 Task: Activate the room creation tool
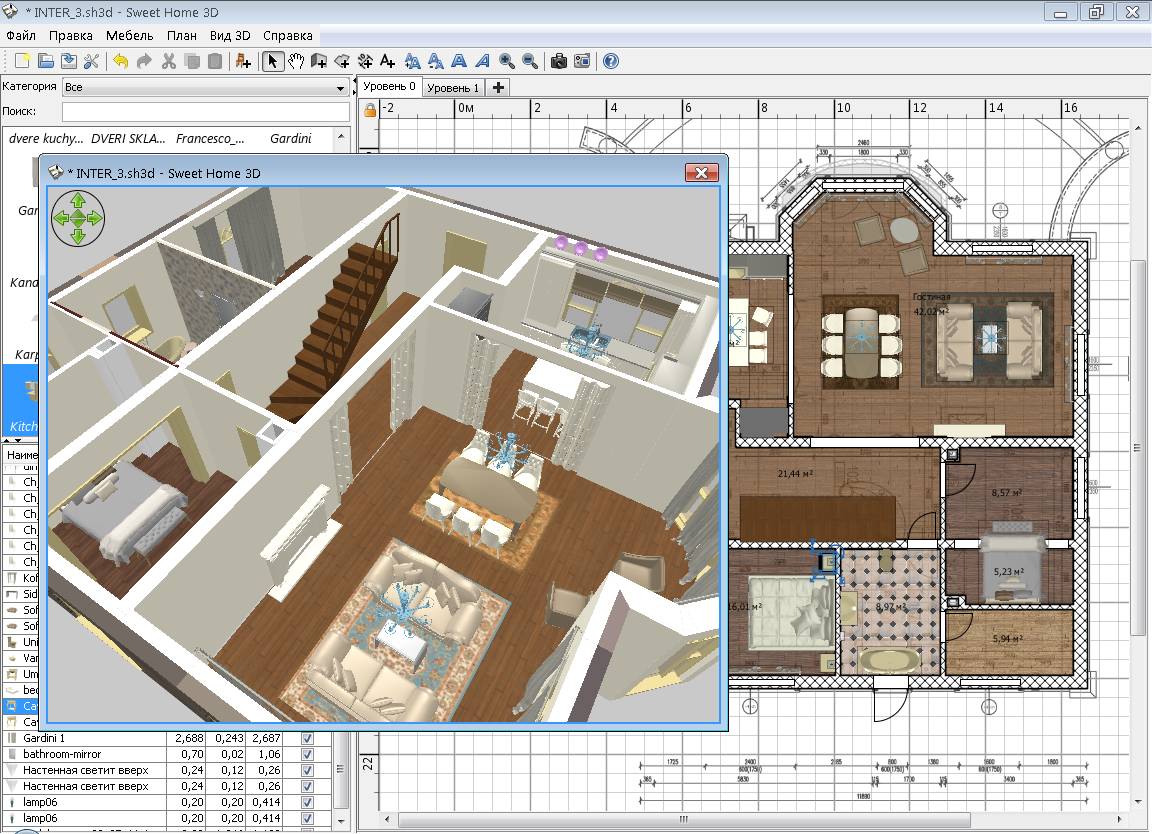[x=343, y=61]
